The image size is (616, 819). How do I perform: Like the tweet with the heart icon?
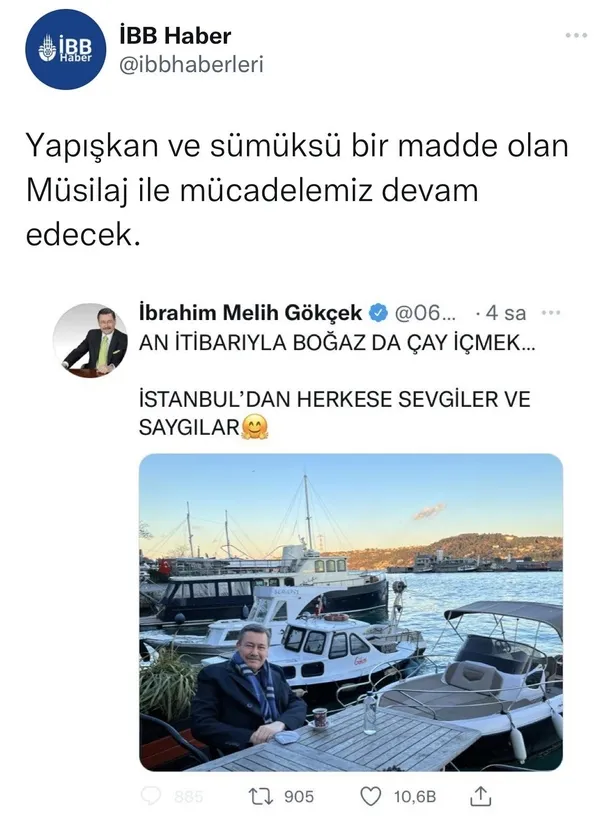371,797
